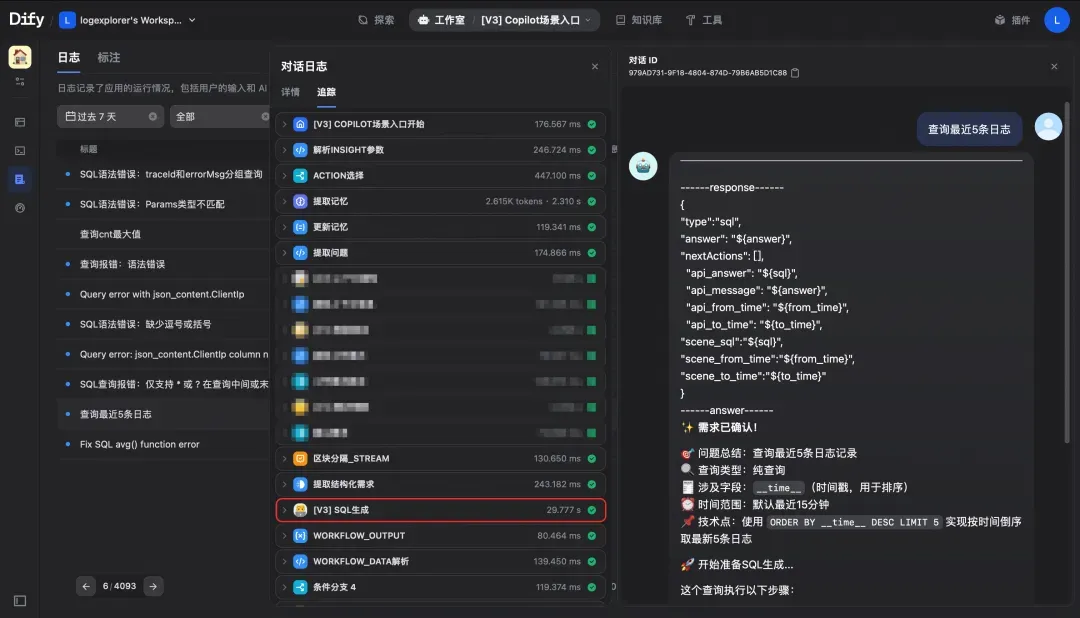Viewport: 1080px width, 618px height.
Task: Open the 全部 filter dropdown
Action: click(x=220, y=116)
